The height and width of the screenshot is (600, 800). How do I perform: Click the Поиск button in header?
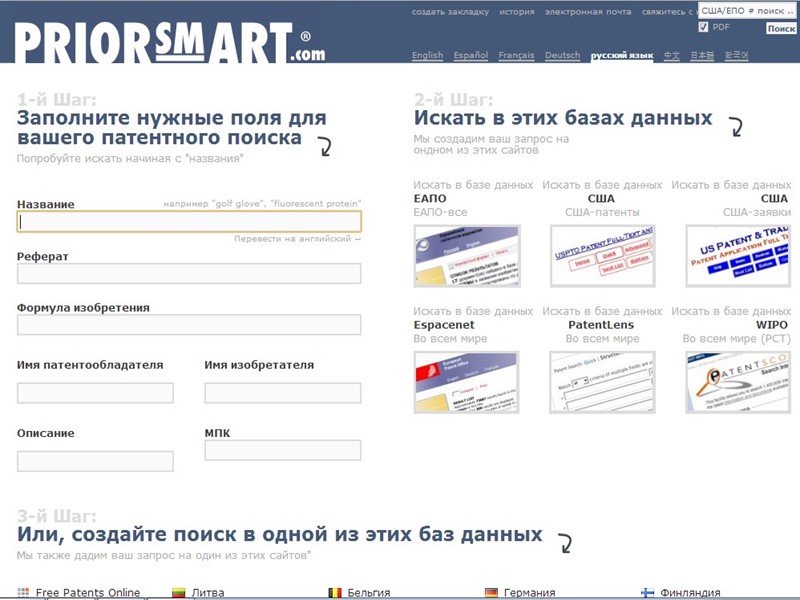pyautogui.click(x=781, y=29)
